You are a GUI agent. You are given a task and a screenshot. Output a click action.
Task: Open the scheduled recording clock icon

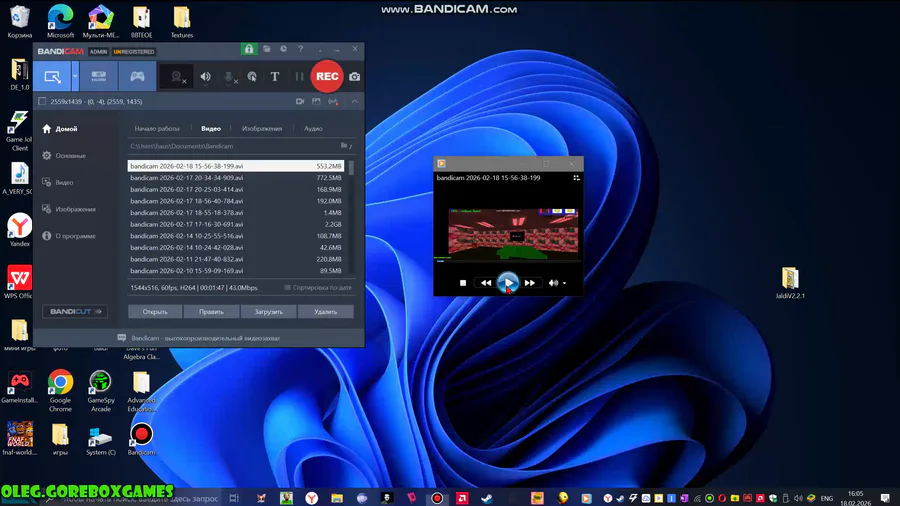coord(284,49)
